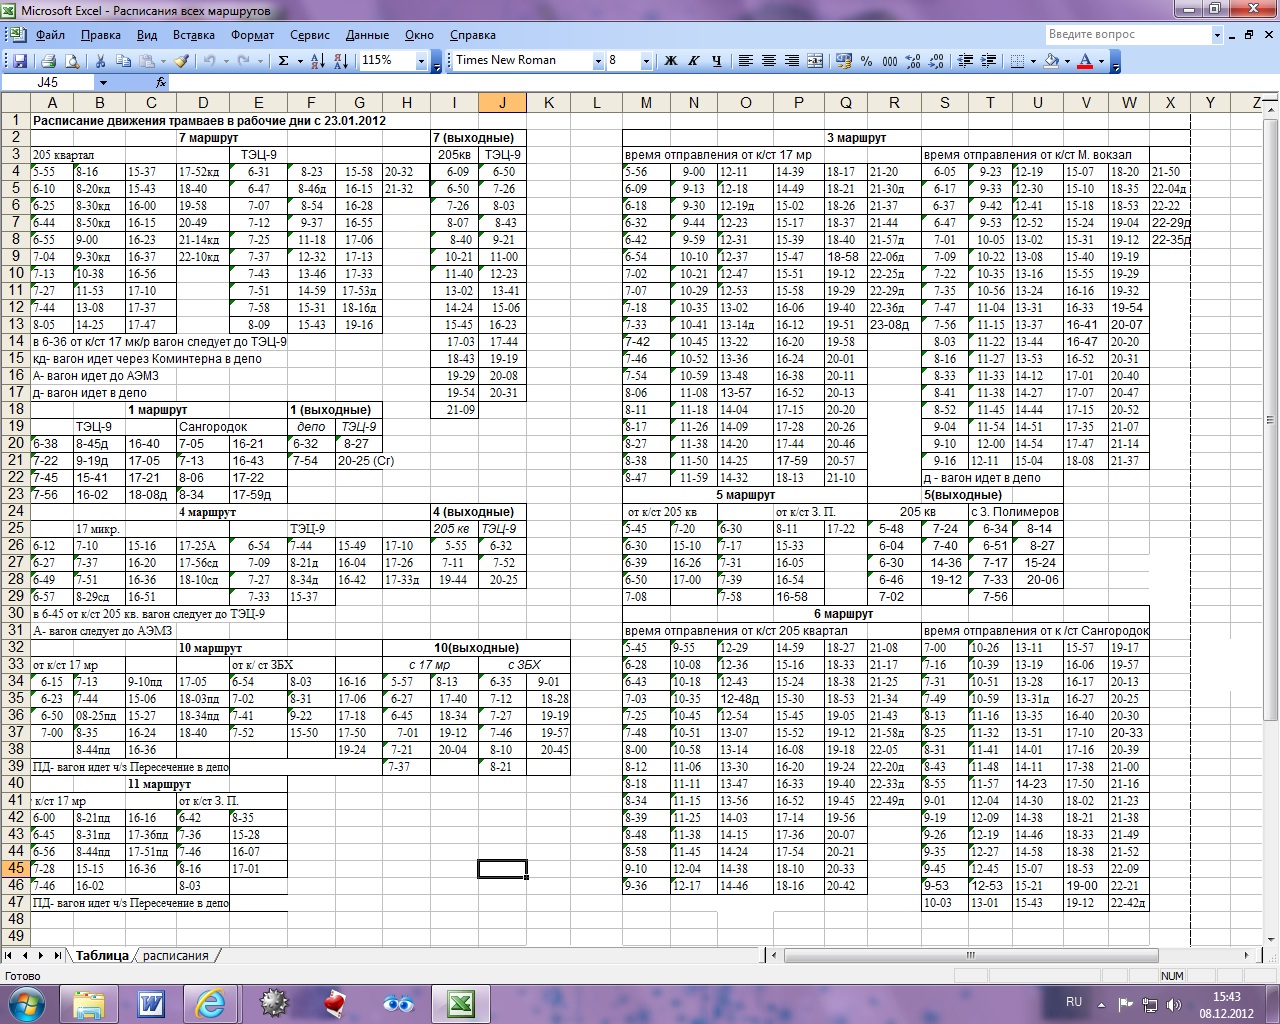Click the Save icon in the toolbar

click(x=20, y=61)
